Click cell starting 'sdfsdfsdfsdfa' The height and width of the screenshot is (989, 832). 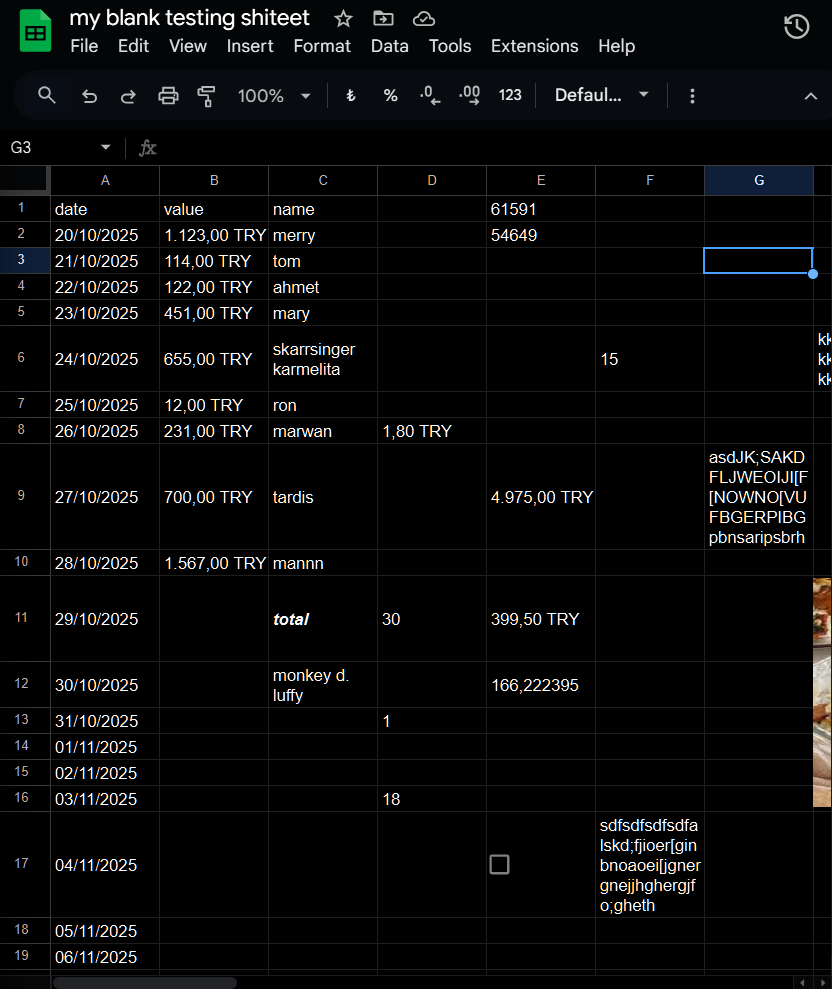point(650,865)
